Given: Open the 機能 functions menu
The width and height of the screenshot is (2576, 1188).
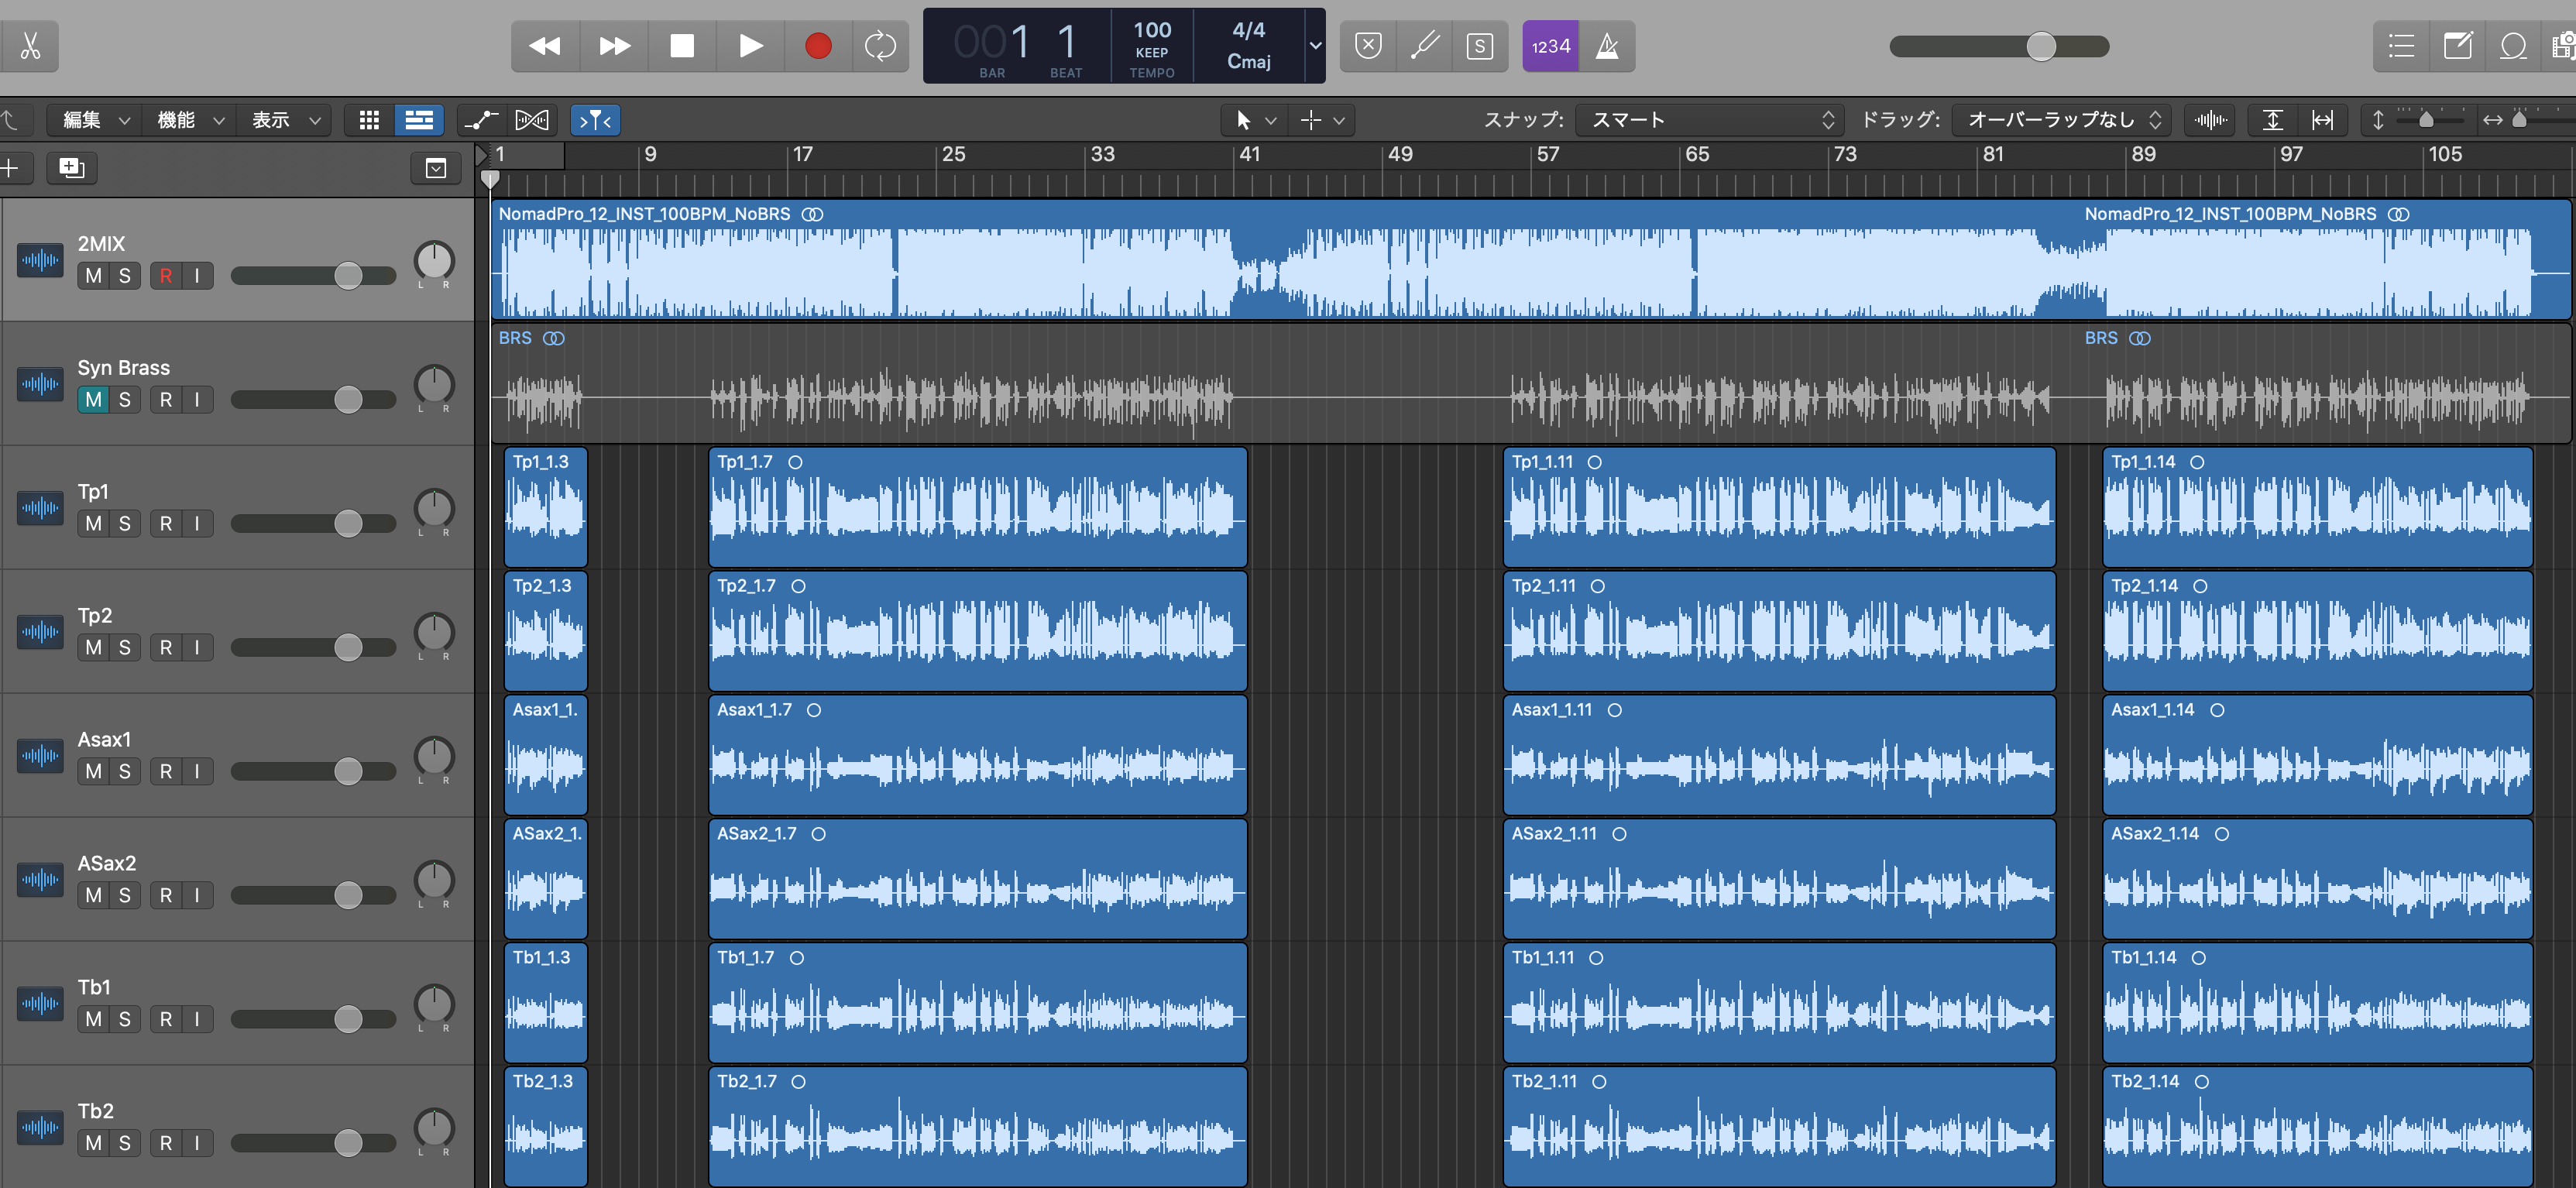Looking at the screenshot, I should tap(190, 120).
